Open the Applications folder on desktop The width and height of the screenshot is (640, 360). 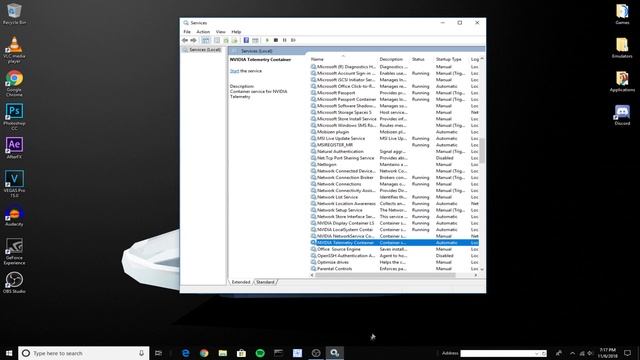(x=622, y=81)
